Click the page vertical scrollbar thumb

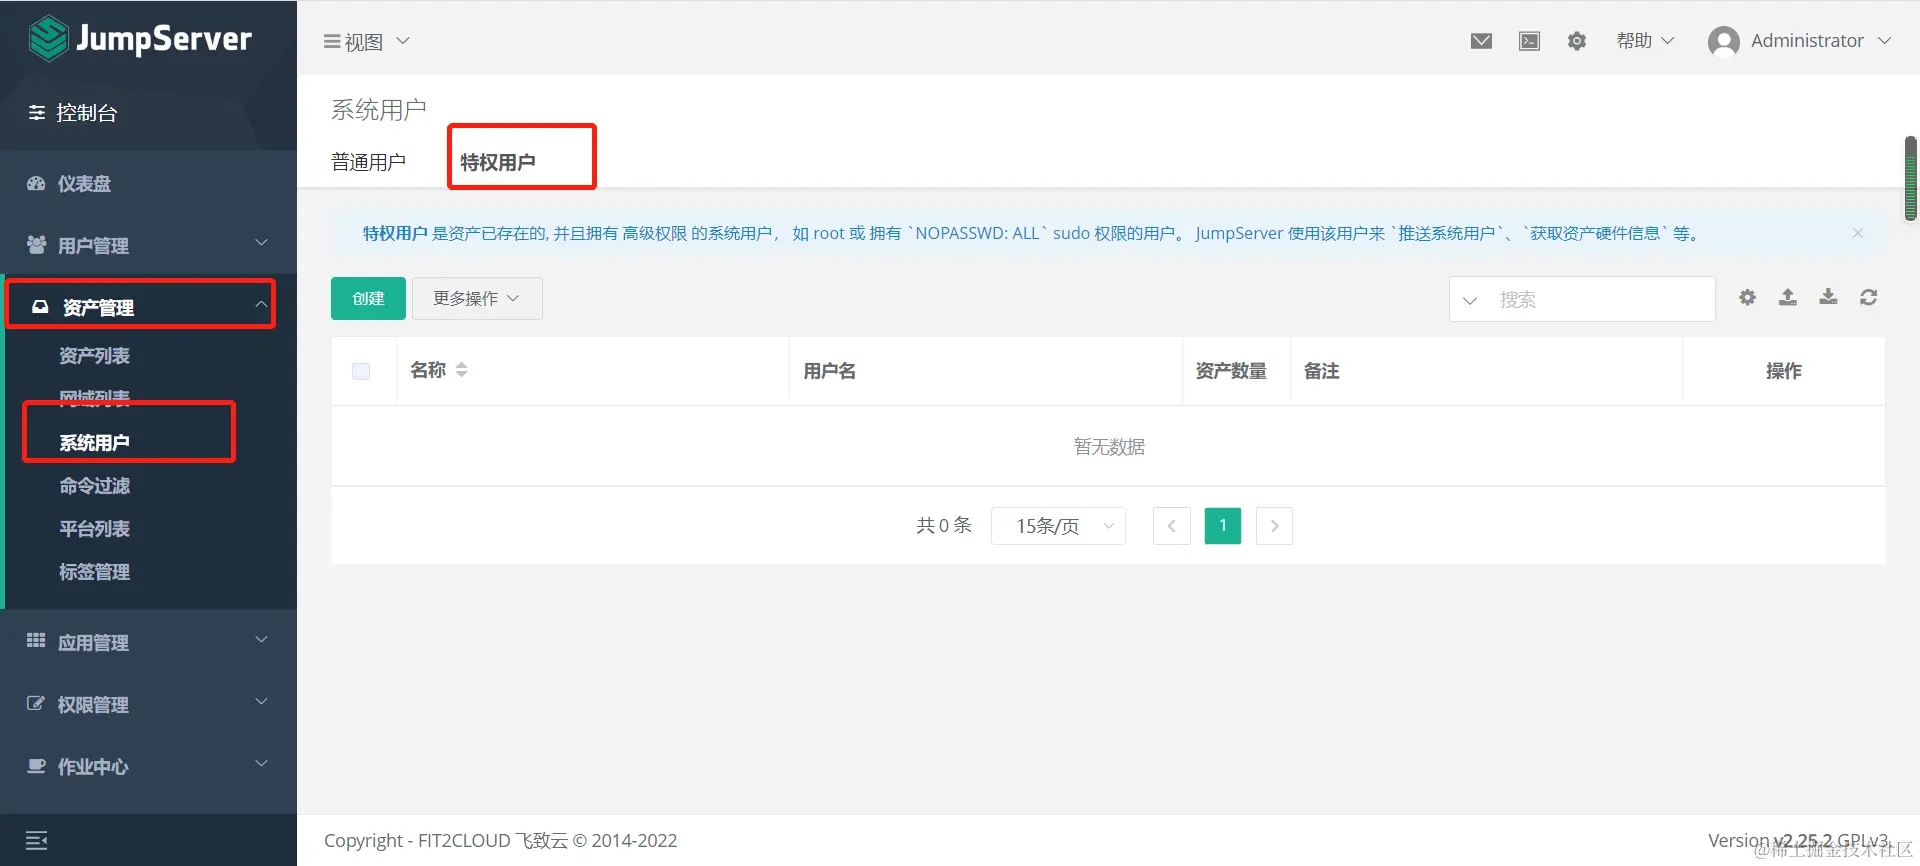tap(1911, 178)
